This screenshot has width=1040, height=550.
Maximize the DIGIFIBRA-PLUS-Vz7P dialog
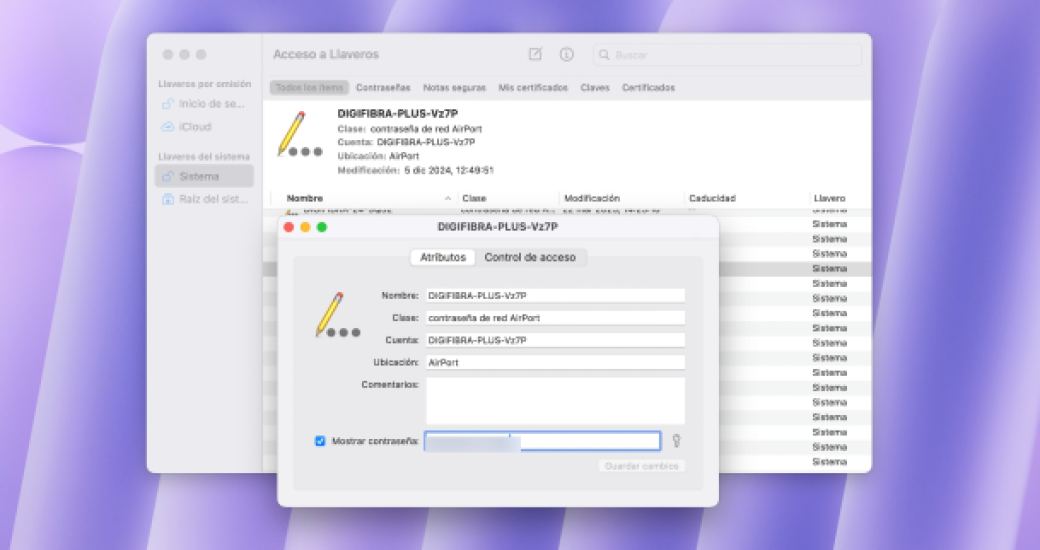(x=322, y=228)
